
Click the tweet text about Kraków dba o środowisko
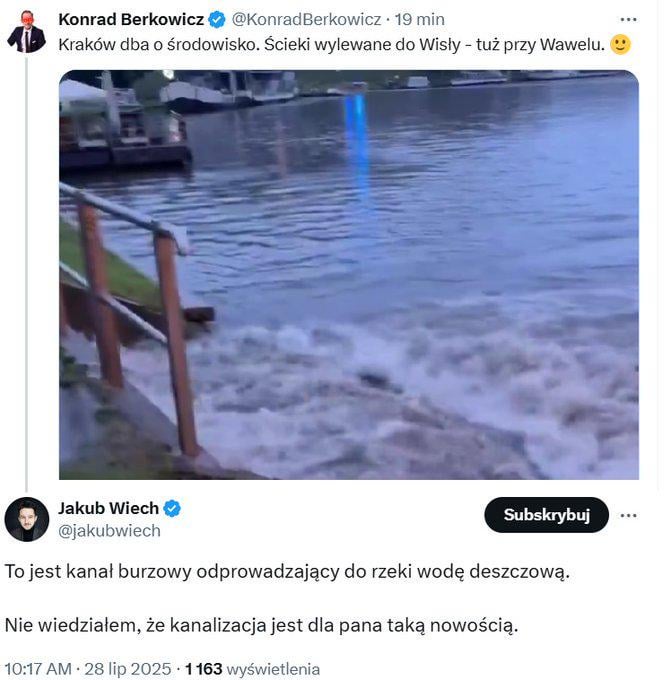(x=332, y=45)
